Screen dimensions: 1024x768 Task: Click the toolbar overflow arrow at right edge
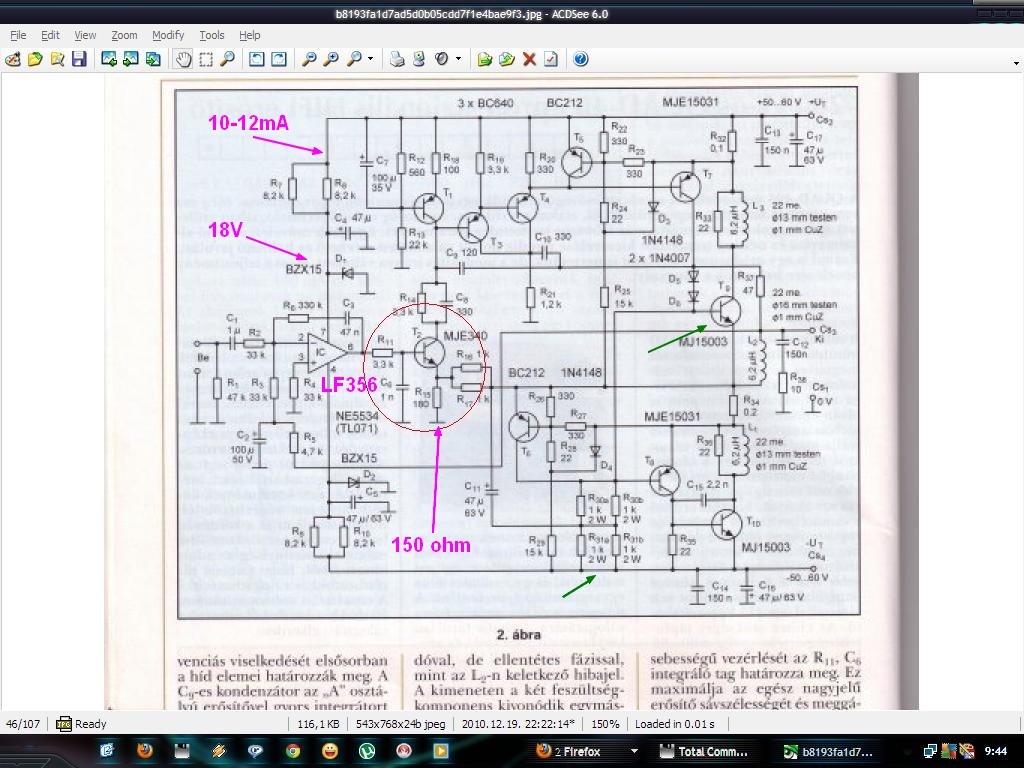coord(1016,63)
